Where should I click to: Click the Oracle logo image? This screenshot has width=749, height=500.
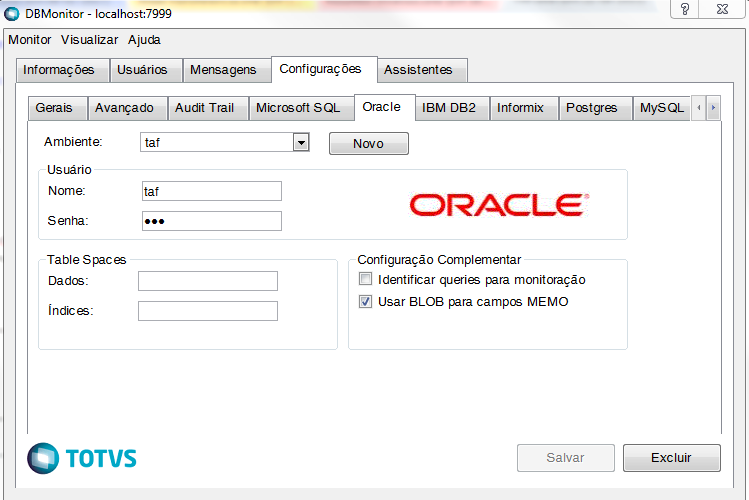[x=499, y=205]
